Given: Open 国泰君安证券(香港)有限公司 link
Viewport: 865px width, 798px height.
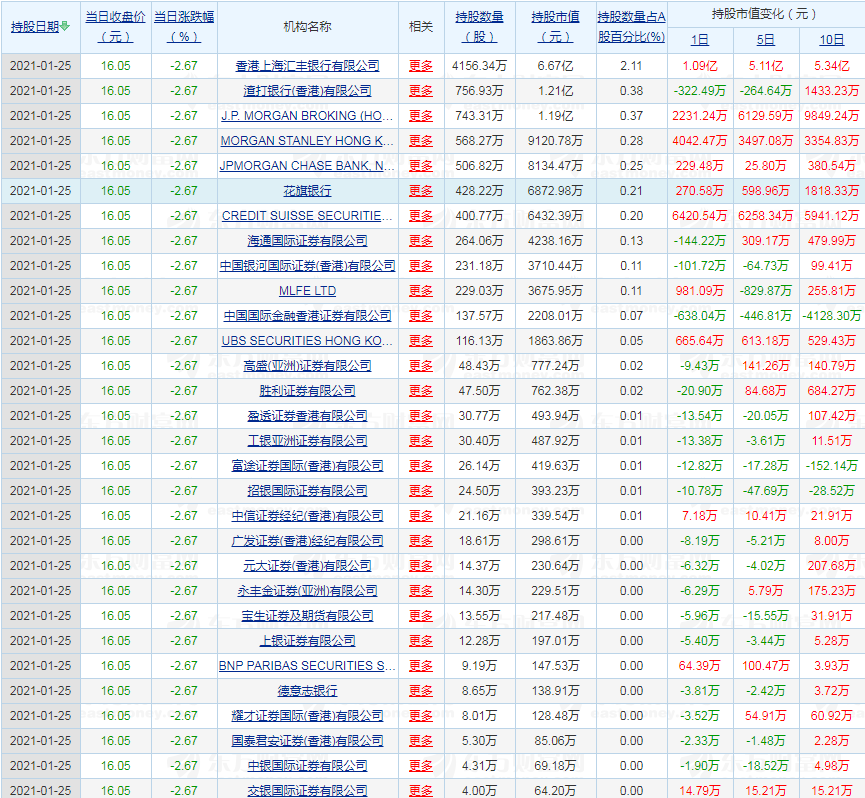Looking at the screenshot, I should 307,741.
